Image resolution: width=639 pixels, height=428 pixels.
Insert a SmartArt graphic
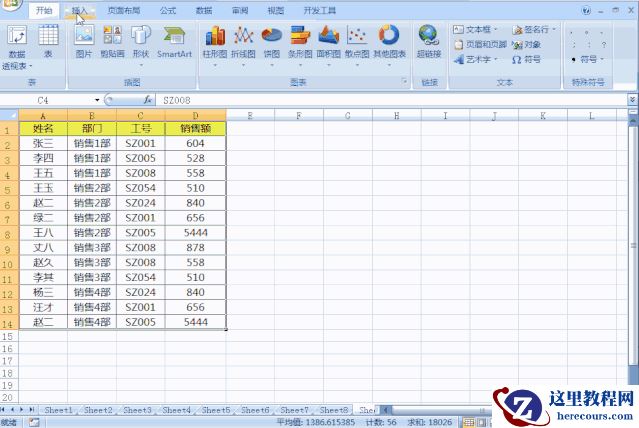(x=174, y=41)
